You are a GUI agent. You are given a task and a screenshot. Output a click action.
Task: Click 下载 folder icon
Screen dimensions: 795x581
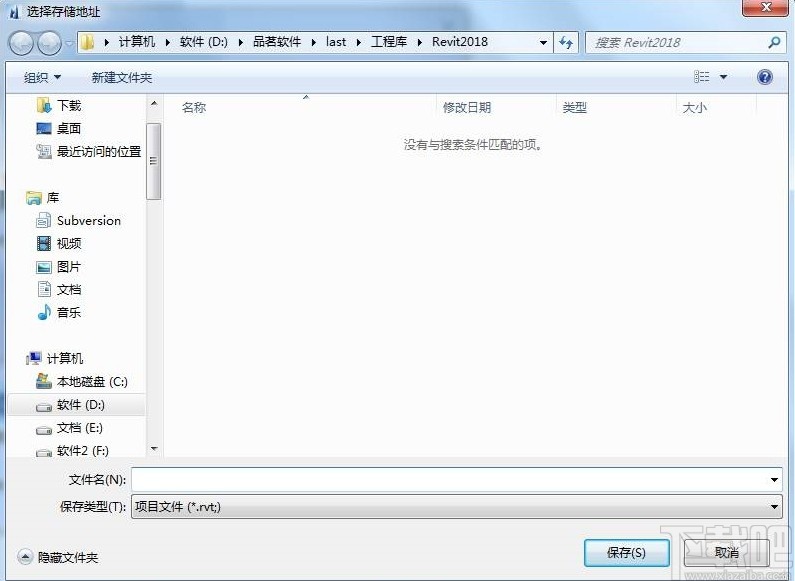(44, 105)
